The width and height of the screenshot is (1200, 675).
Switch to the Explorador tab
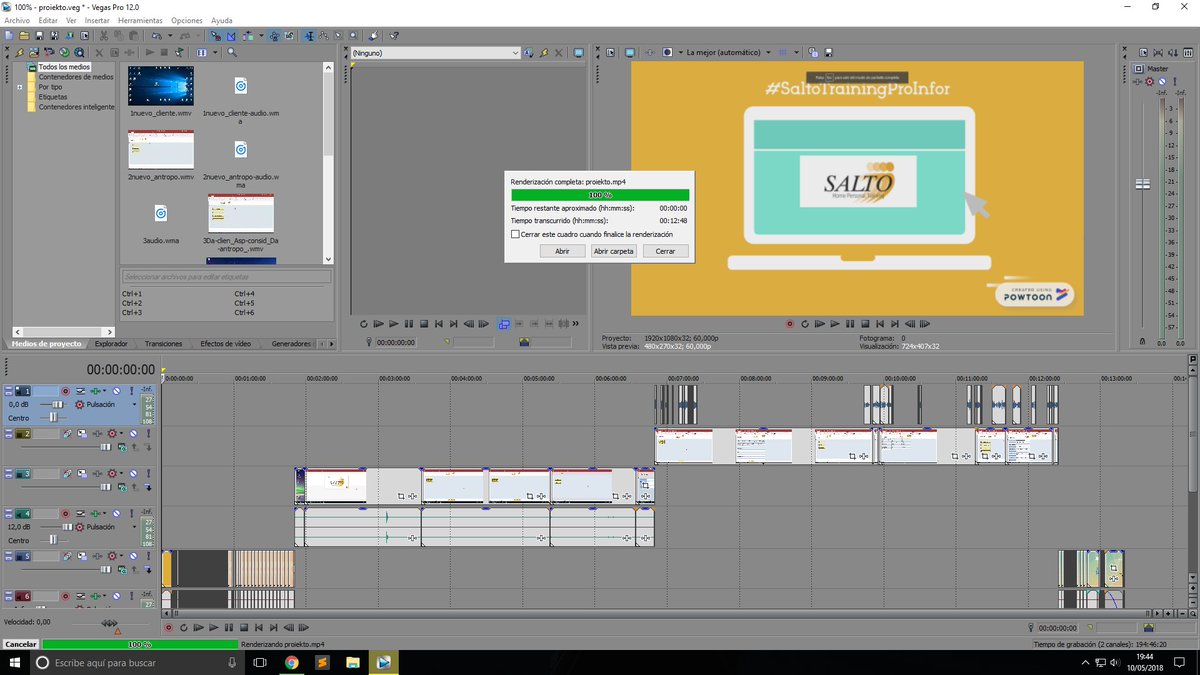coord(111,343)
